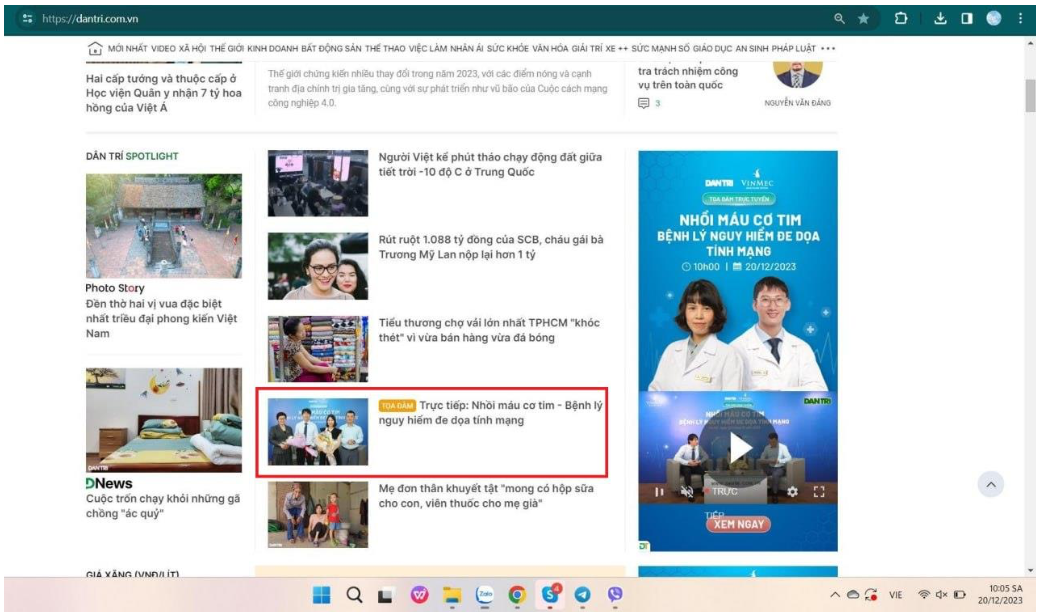Screen dimensions: 1040x612
Task: Open MỚI NHẤT menu item
Action: (x=127, y=48)
